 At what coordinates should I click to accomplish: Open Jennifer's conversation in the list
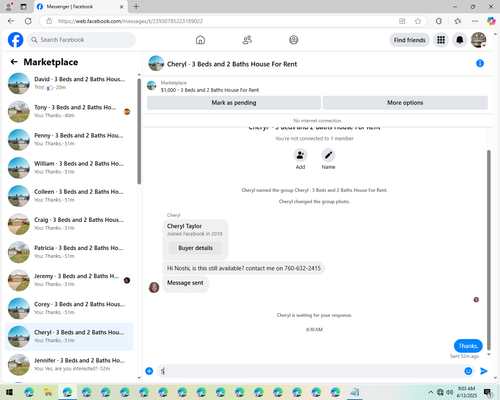[69, 365]
